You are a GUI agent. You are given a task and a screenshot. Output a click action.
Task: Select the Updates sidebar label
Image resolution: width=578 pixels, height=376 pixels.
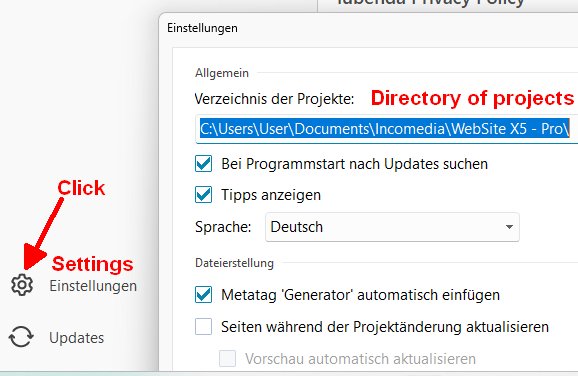click(x=77, y=338)
